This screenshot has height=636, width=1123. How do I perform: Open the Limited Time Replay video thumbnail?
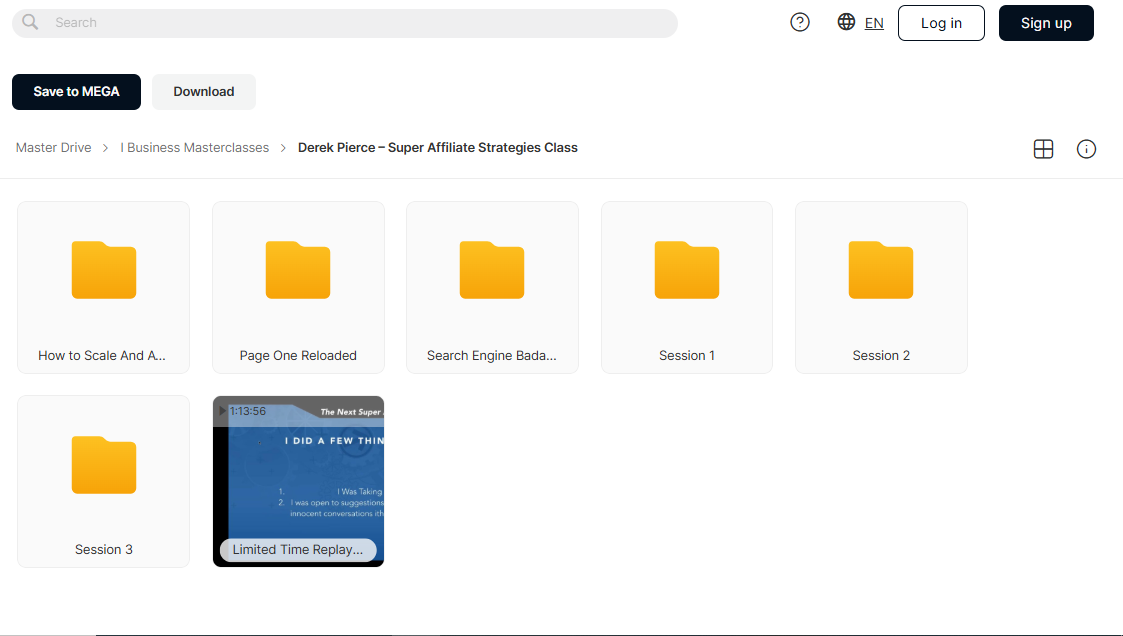(298, 481)
